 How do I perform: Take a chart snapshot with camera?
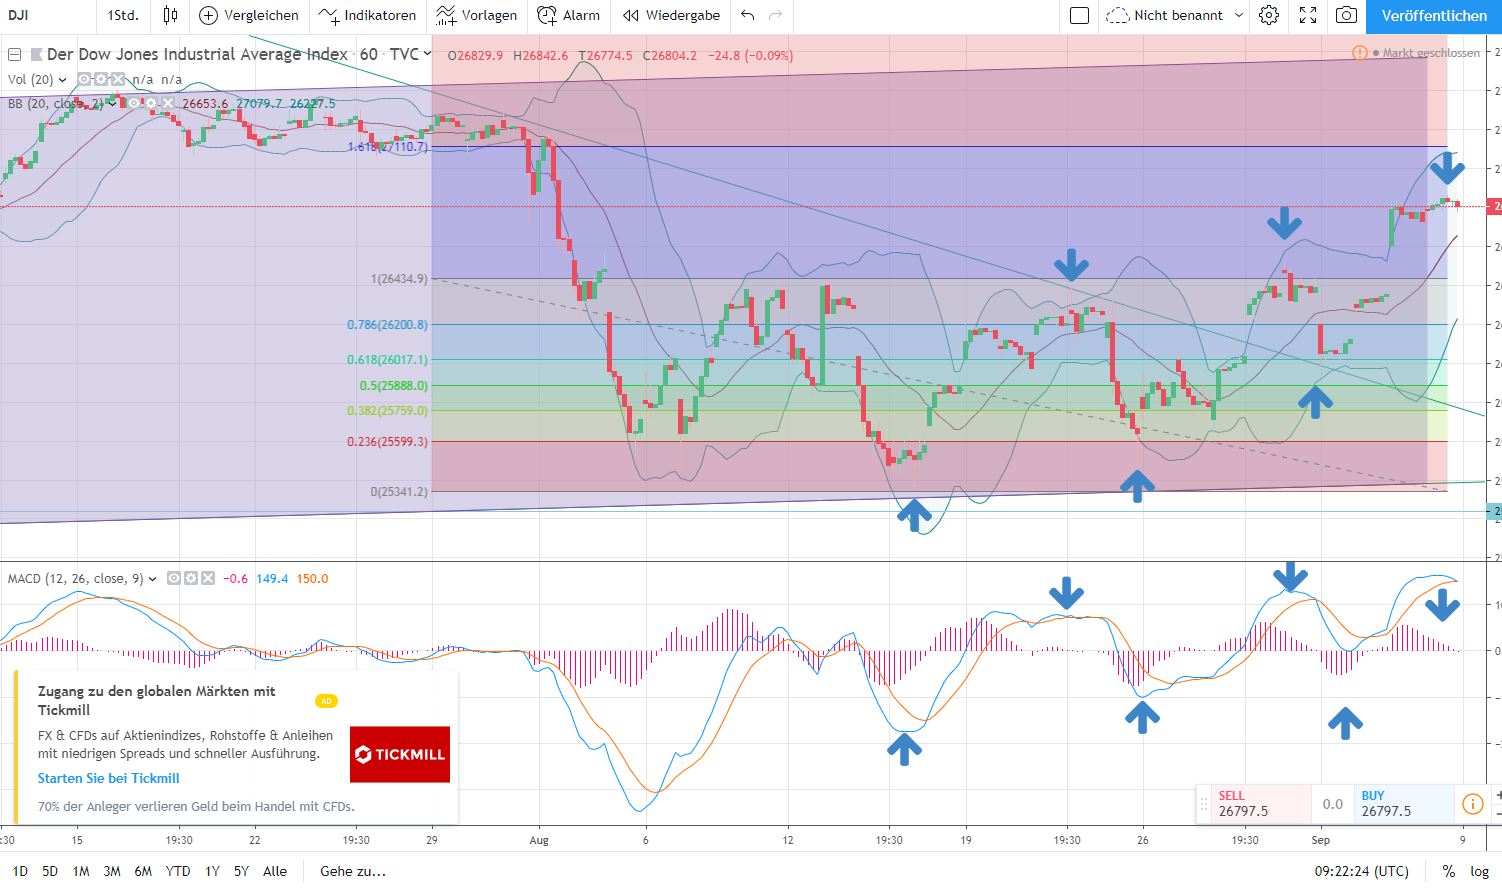click(1347, 15)
